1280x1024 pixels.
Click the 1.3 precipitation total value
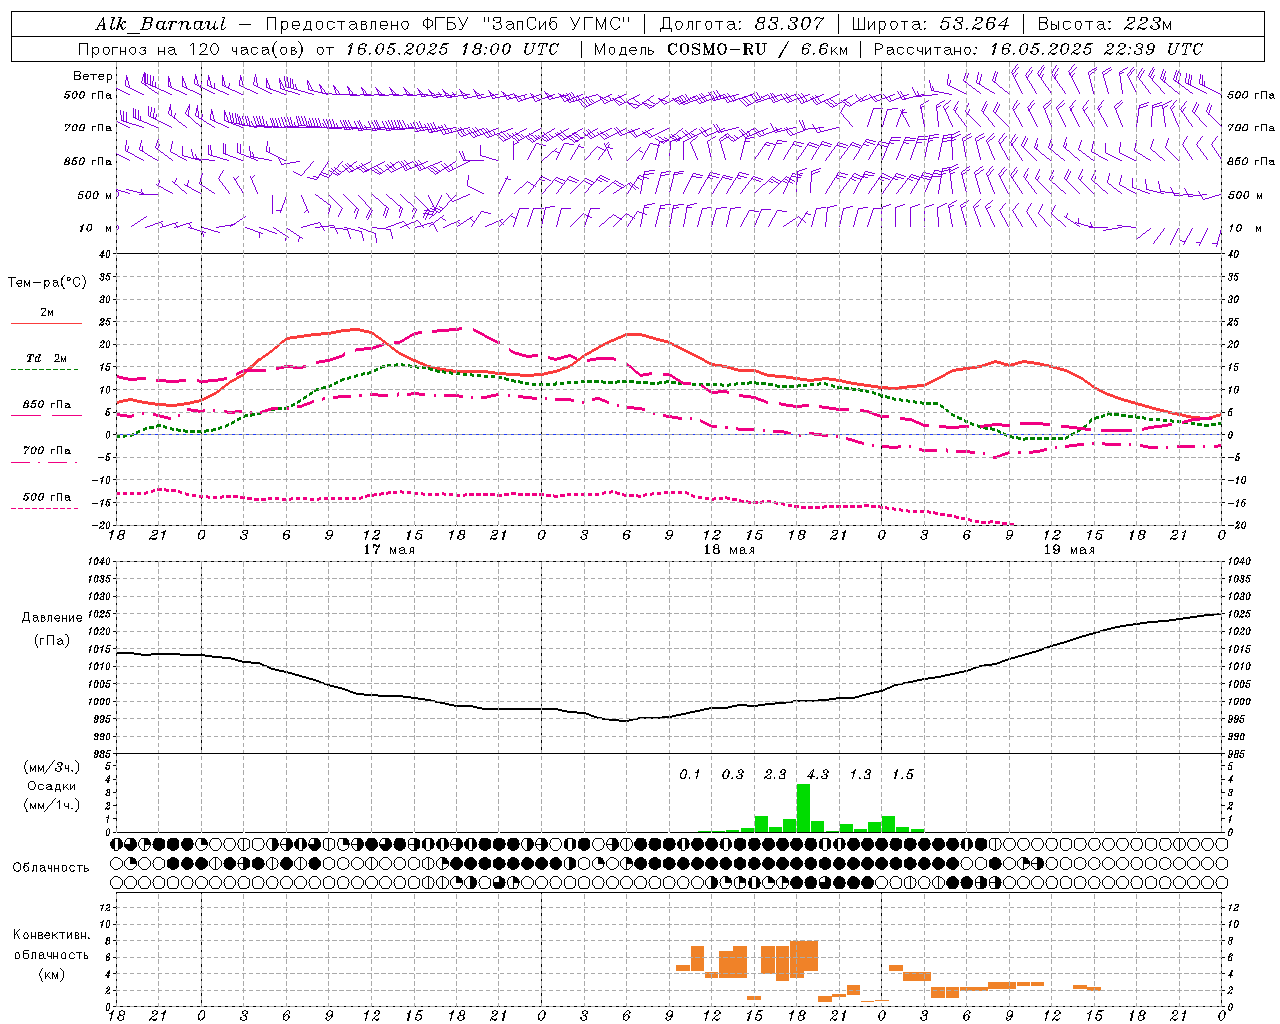[860, 774]
